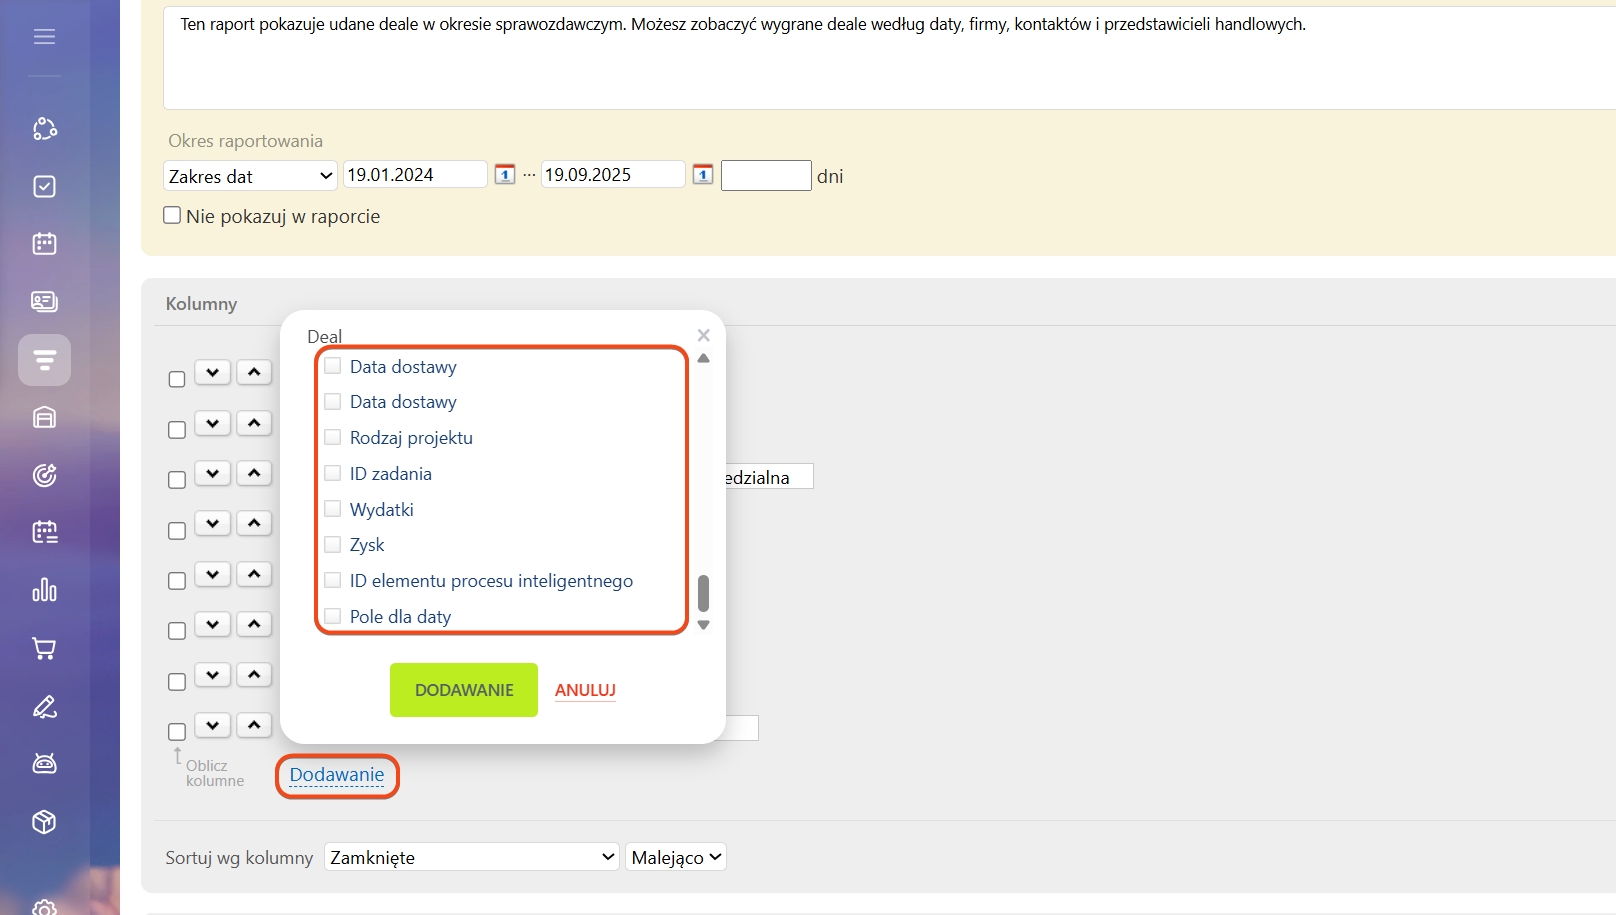Tick the Zysk field checkbox
Image resolution: width=1616 pixels, height=915 pixels.
[x=333, y=545]
